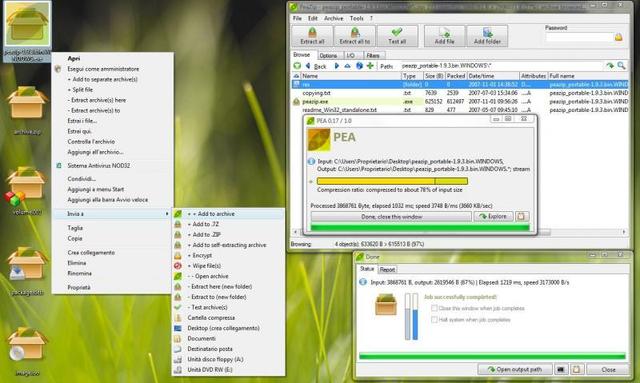The image size is (640, 383).
Task: Click the yellow PEA compression ratio bar
Action: (x=392, y=181)
